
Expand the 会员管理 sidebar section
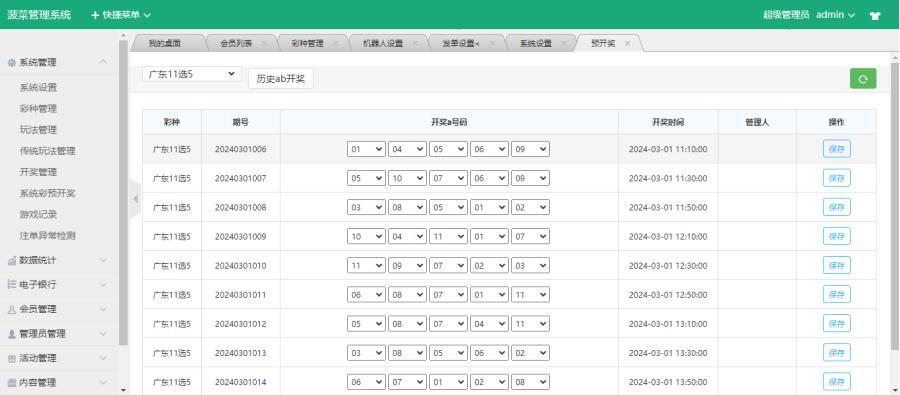coord(103,309)
